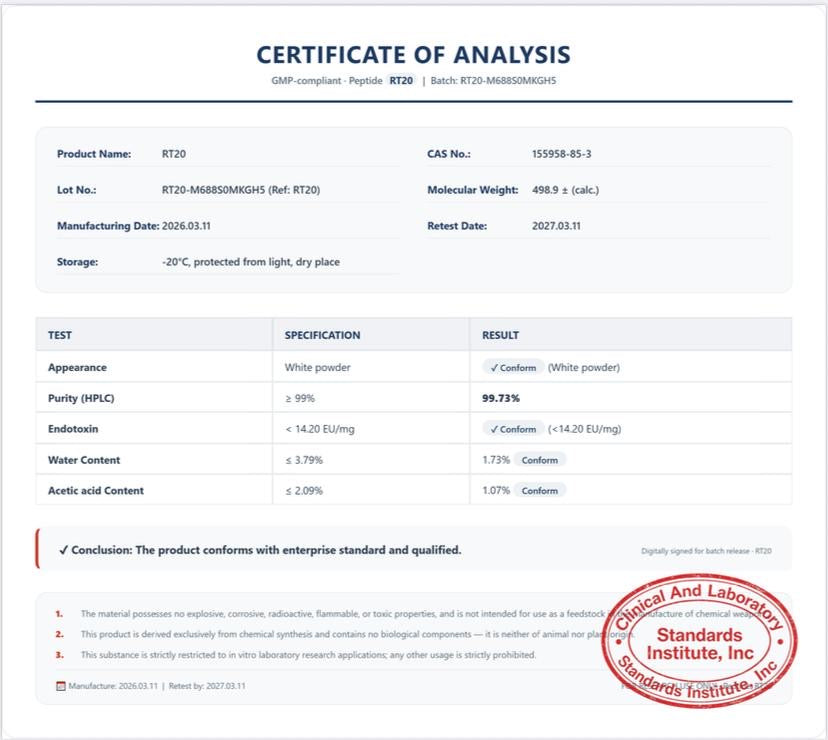
Task: Click the Certificate of Analysis title
Action: point(413,55)
